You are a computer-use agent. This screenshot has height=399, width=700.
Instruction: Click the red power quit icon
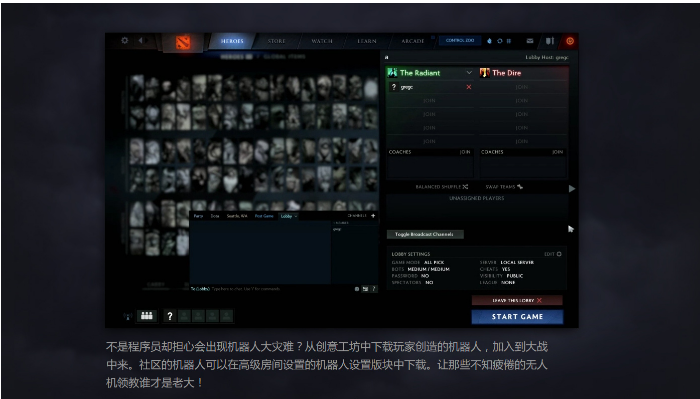point(570,41)
